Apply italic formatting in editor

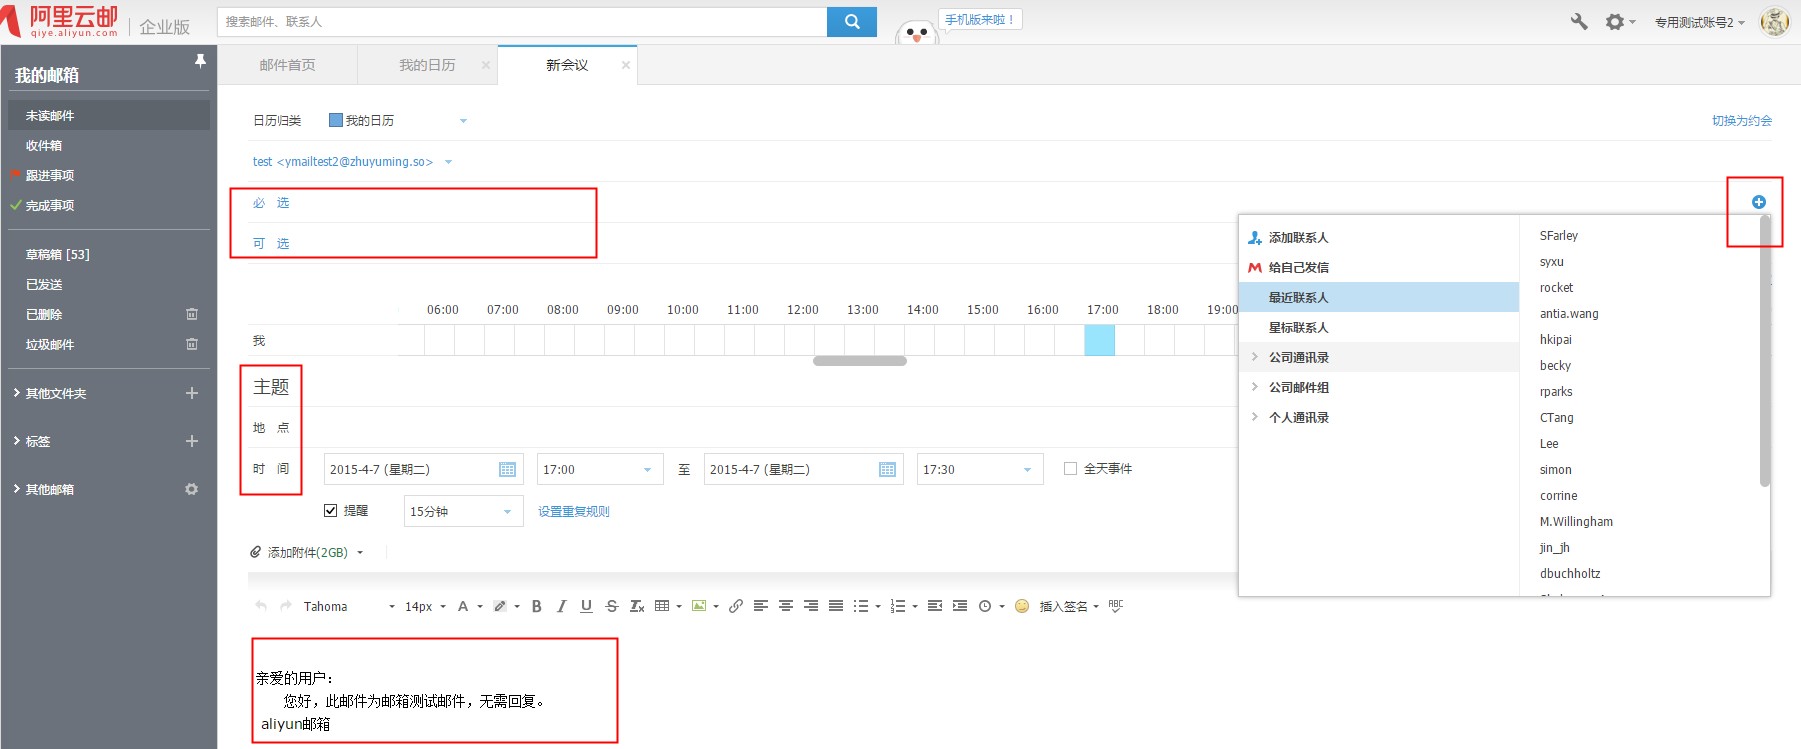pos(561,606)
